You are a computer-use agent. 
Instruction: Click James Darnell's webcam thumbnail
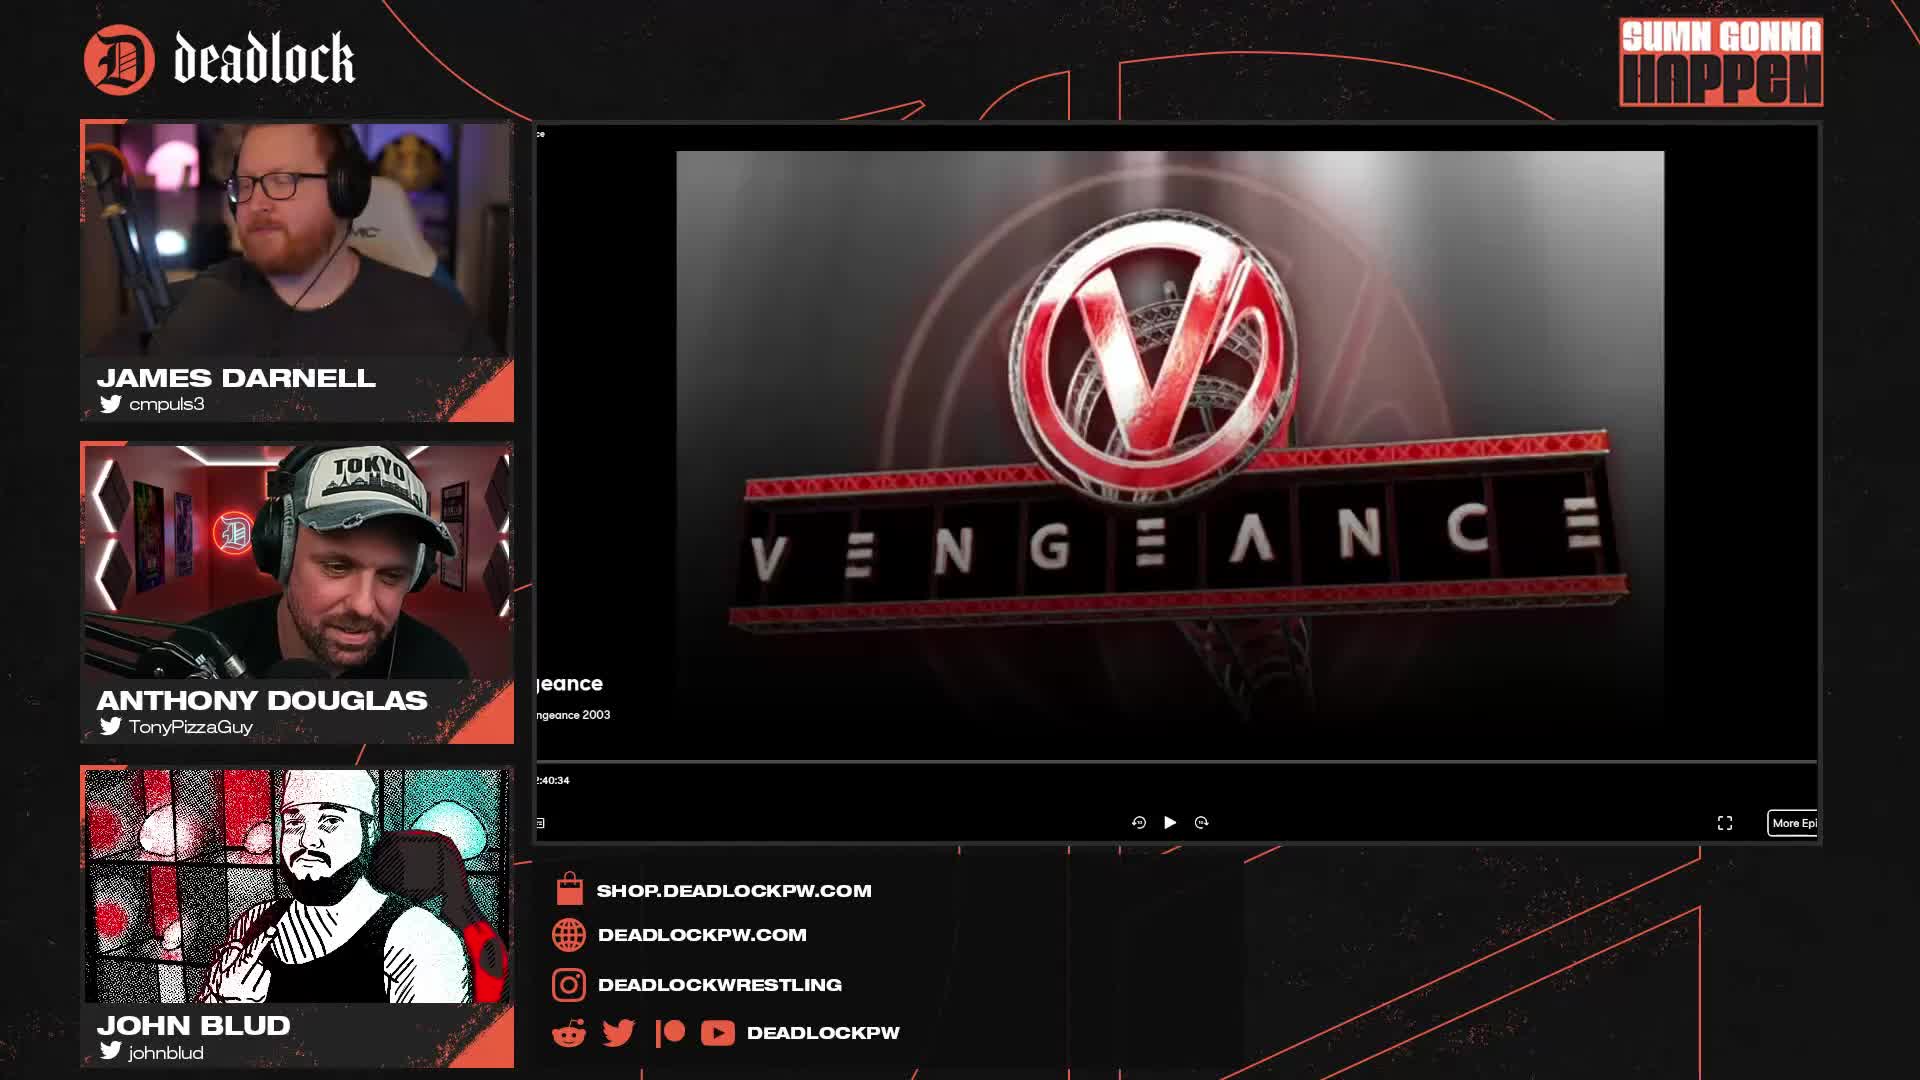pos(297,240)
